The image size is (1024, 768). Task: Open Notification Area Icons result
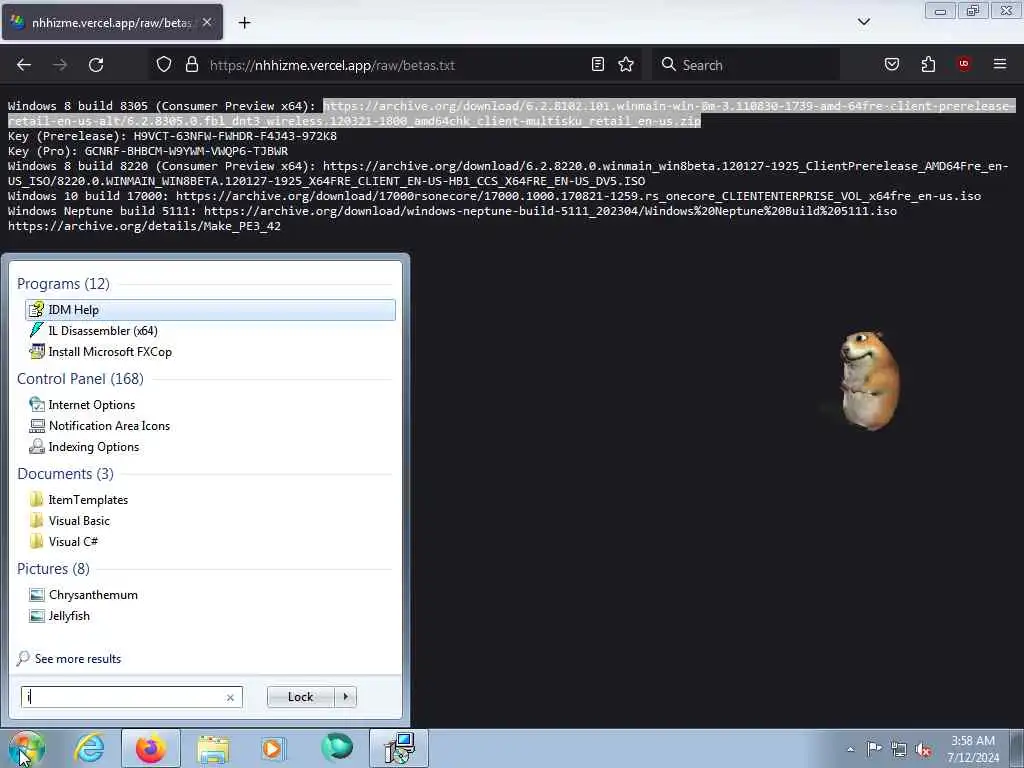coord(210,426)
